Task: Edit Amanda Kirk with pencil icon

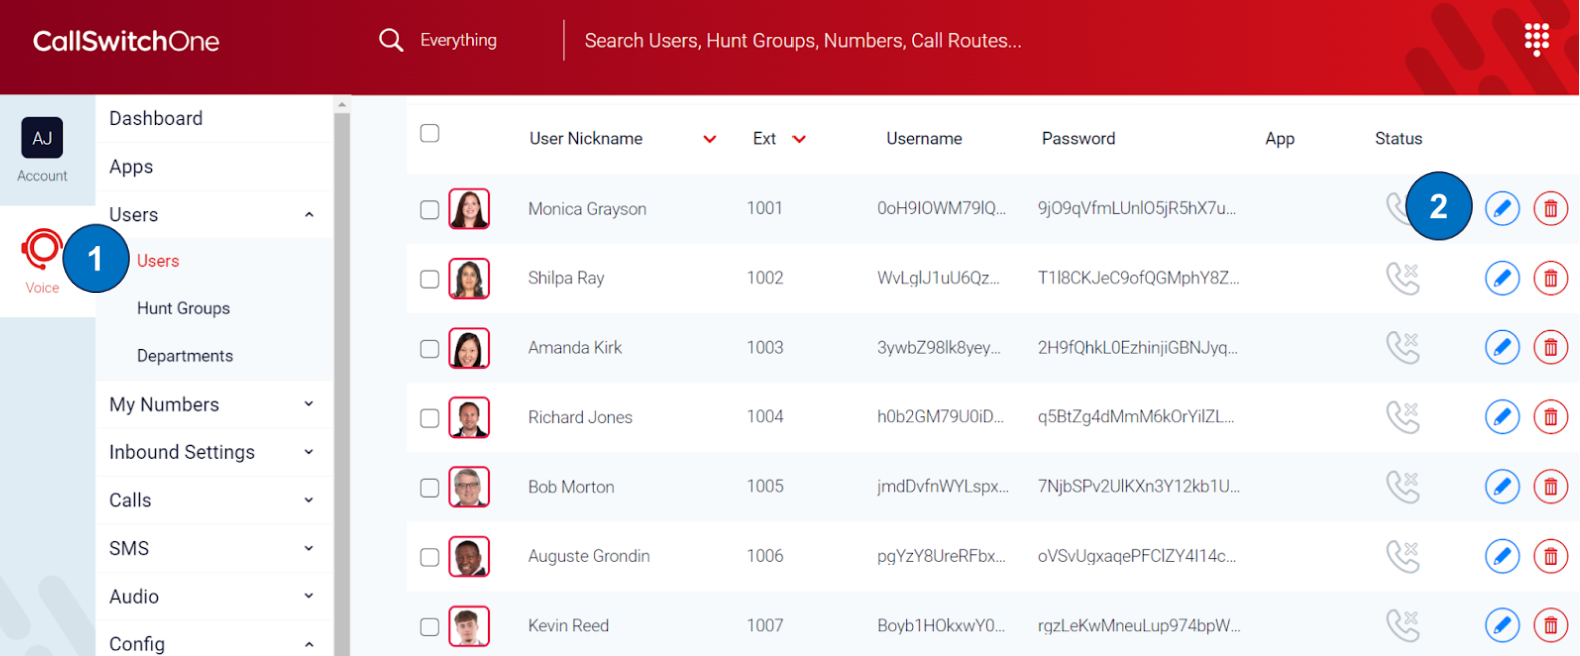Action: [1502, 347]
